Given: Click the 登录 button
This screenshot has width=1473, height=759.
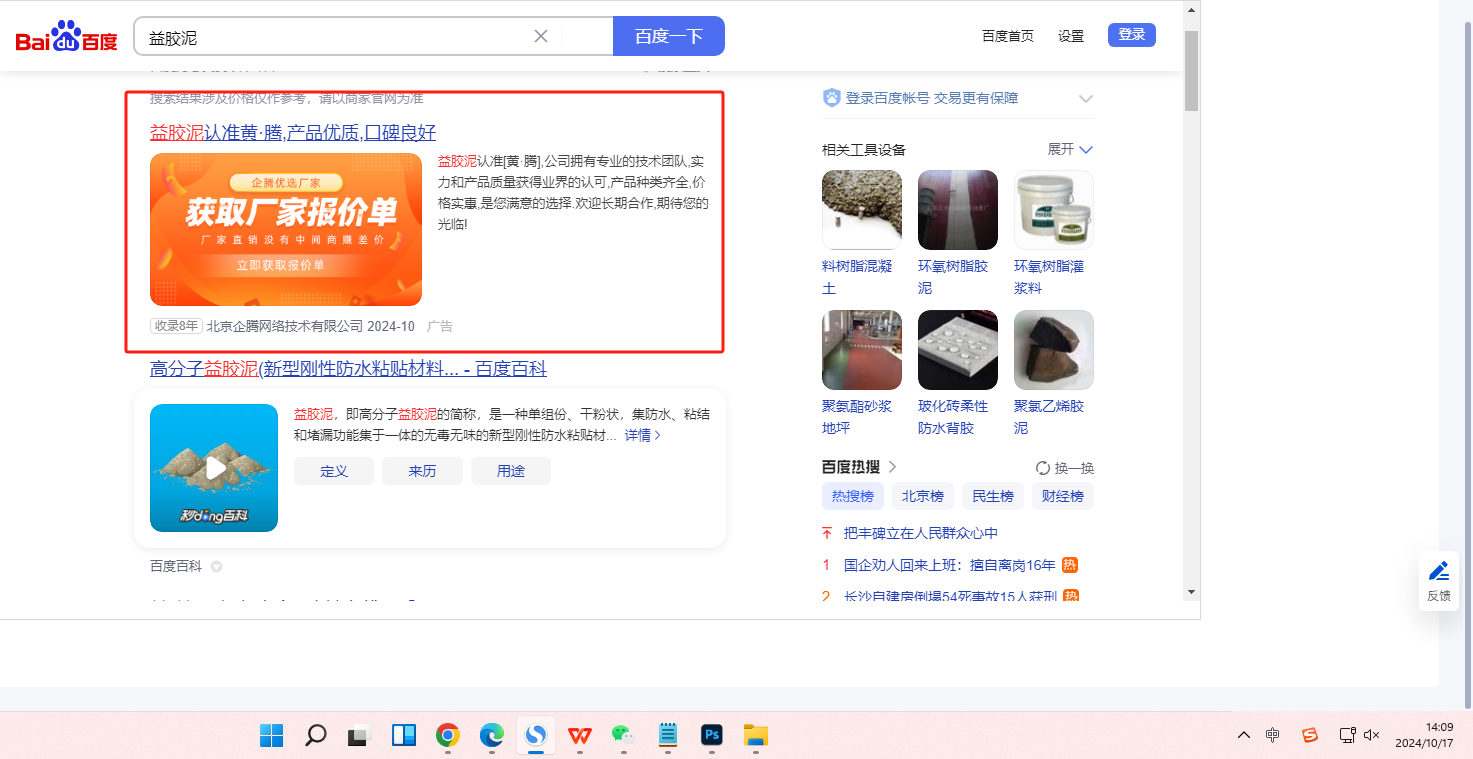Looking at the screenshot, I should pyautogui.click(x=1132, y=35).
